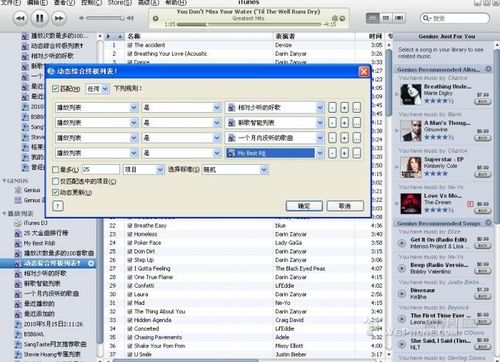This screenshot has height=362, width=500.
Task: Open the 新歌智能列表 rule value dropdown
Action: click(x=274, y=123)
